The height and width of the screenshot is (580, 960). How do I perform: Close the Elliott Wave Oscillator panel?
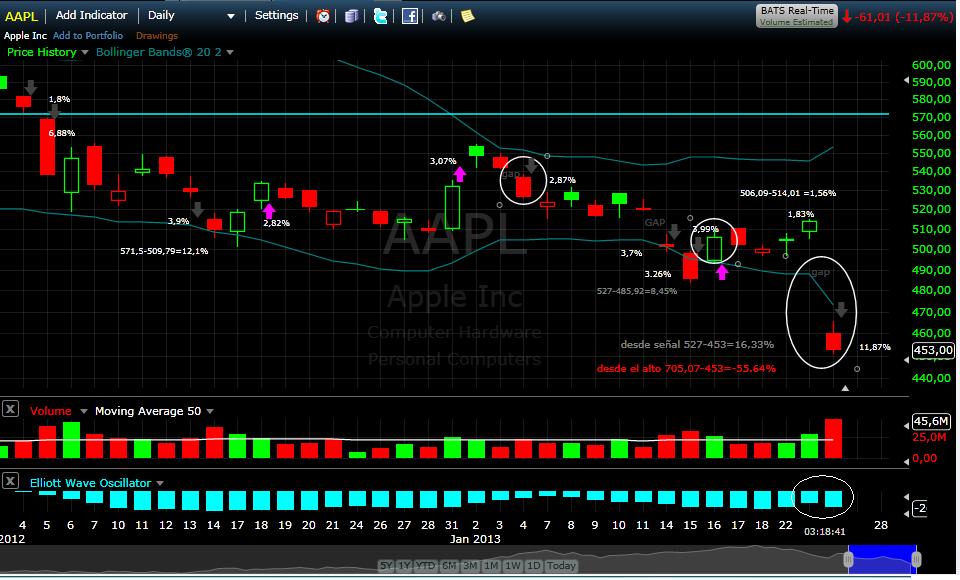point(10,482)
